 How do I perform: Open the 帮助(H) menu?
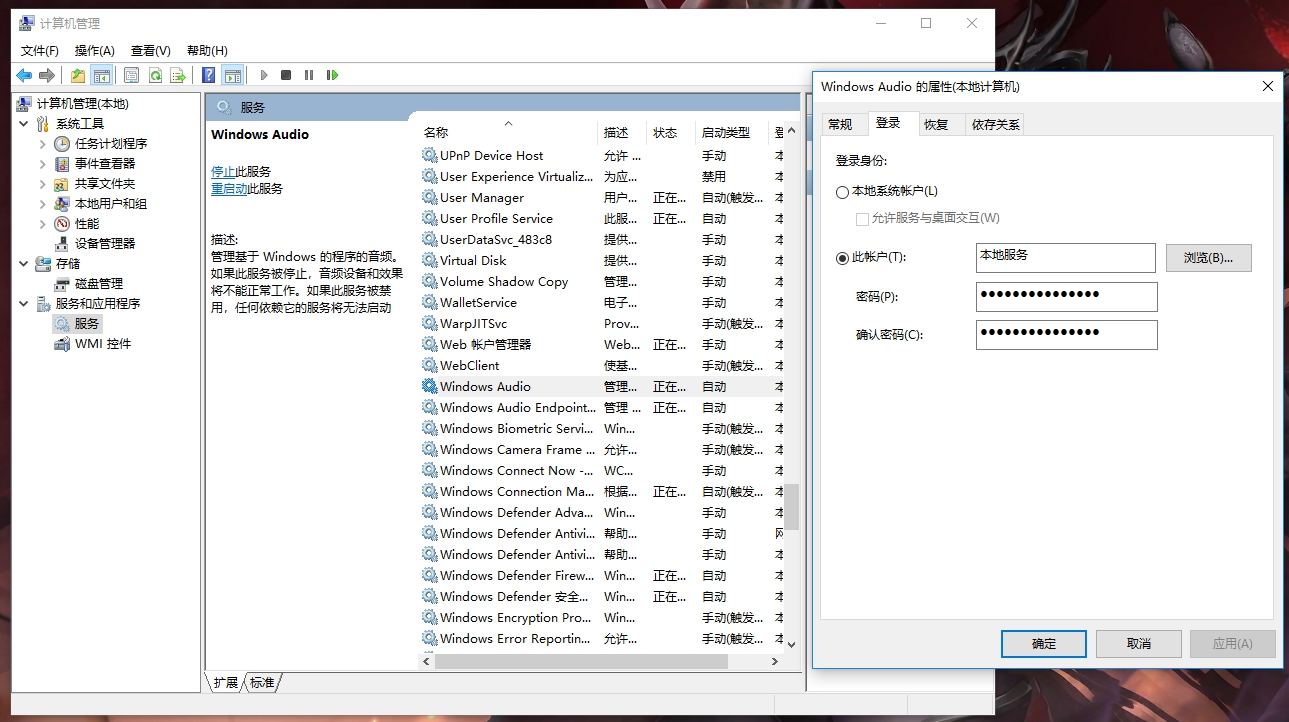coord(207,50)
